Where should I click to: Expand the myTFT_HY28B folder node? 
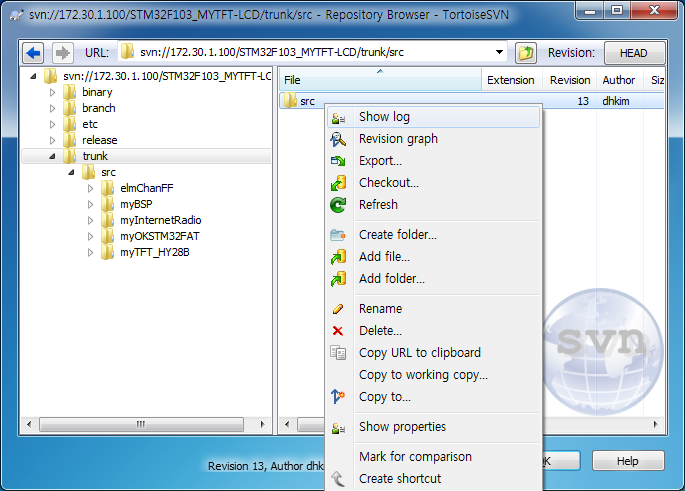click(90, 252)
